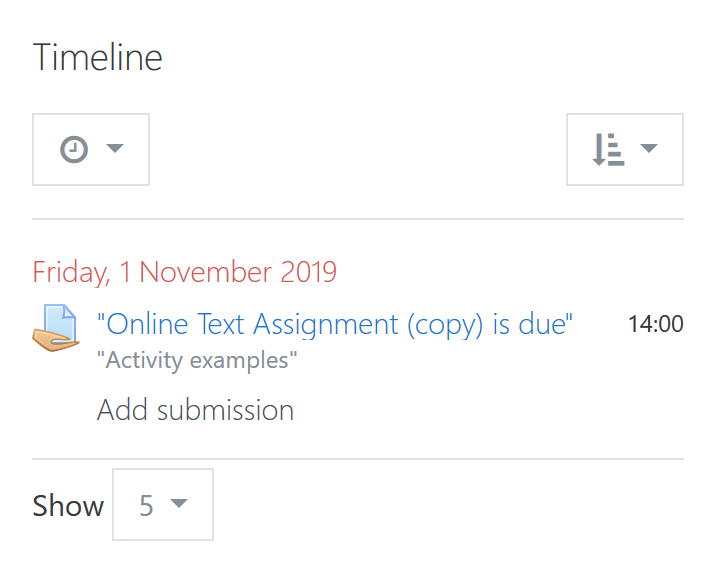This screenshot has height=572, width=716.
Task: Click the word "Assignment" in the due link
Action: (x=326, y=325)
